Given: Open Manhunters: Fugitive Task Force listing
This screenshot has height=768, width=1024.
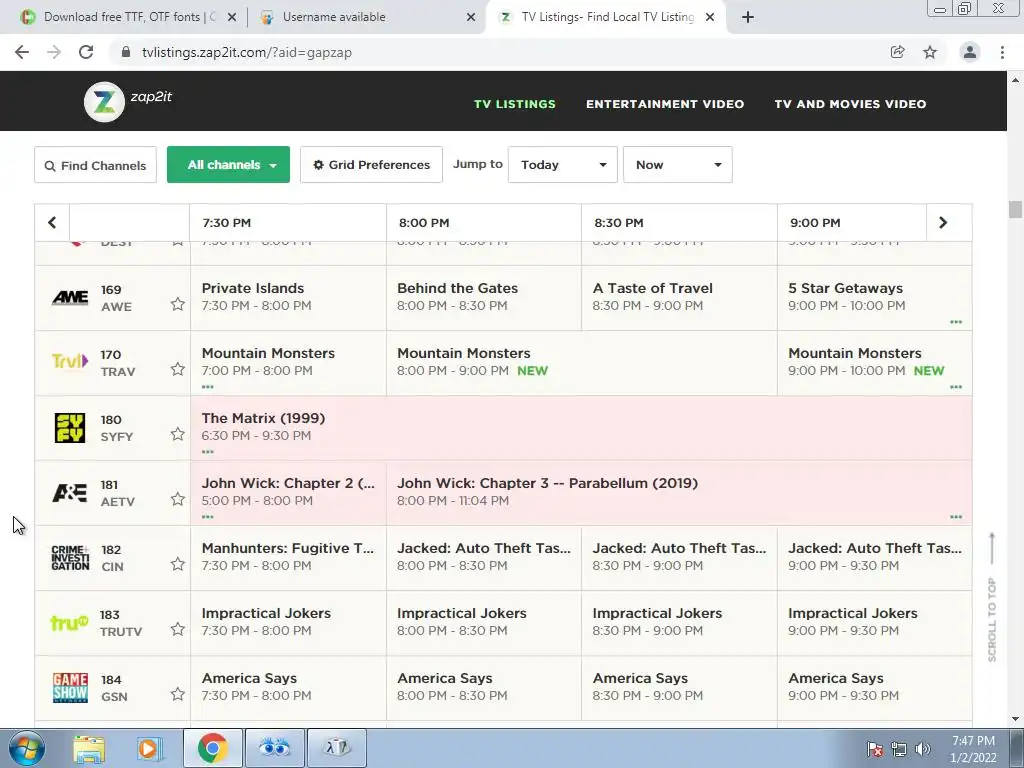Looking at the screenshot, I should point(288,558).
